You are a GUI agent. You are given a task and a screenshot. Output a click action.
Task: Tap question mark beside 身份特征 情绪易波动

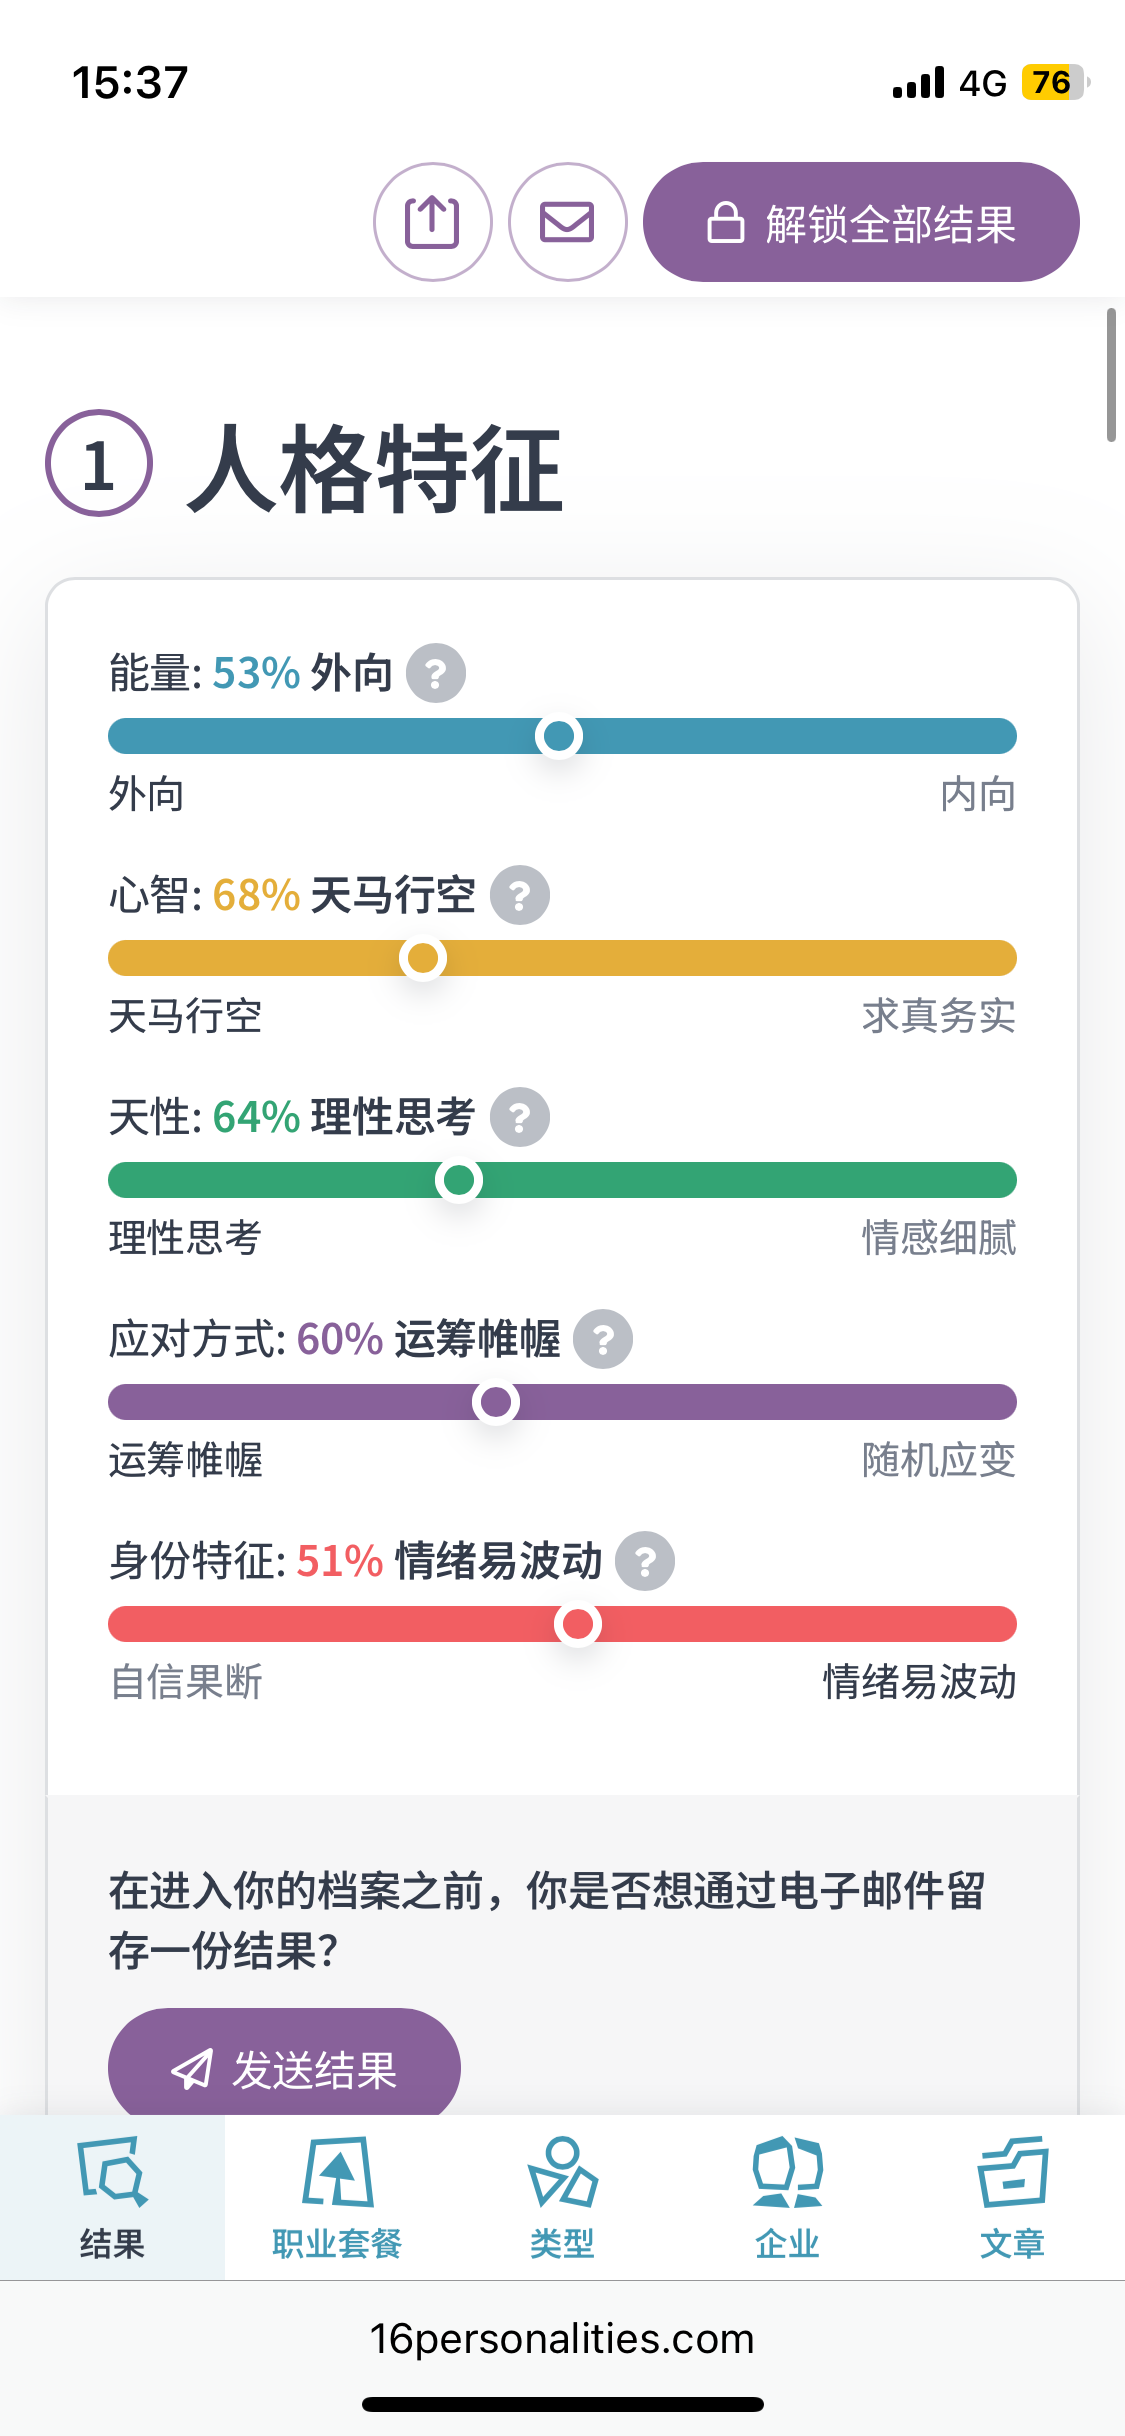pyautogui.click(x=645, y=1561)
